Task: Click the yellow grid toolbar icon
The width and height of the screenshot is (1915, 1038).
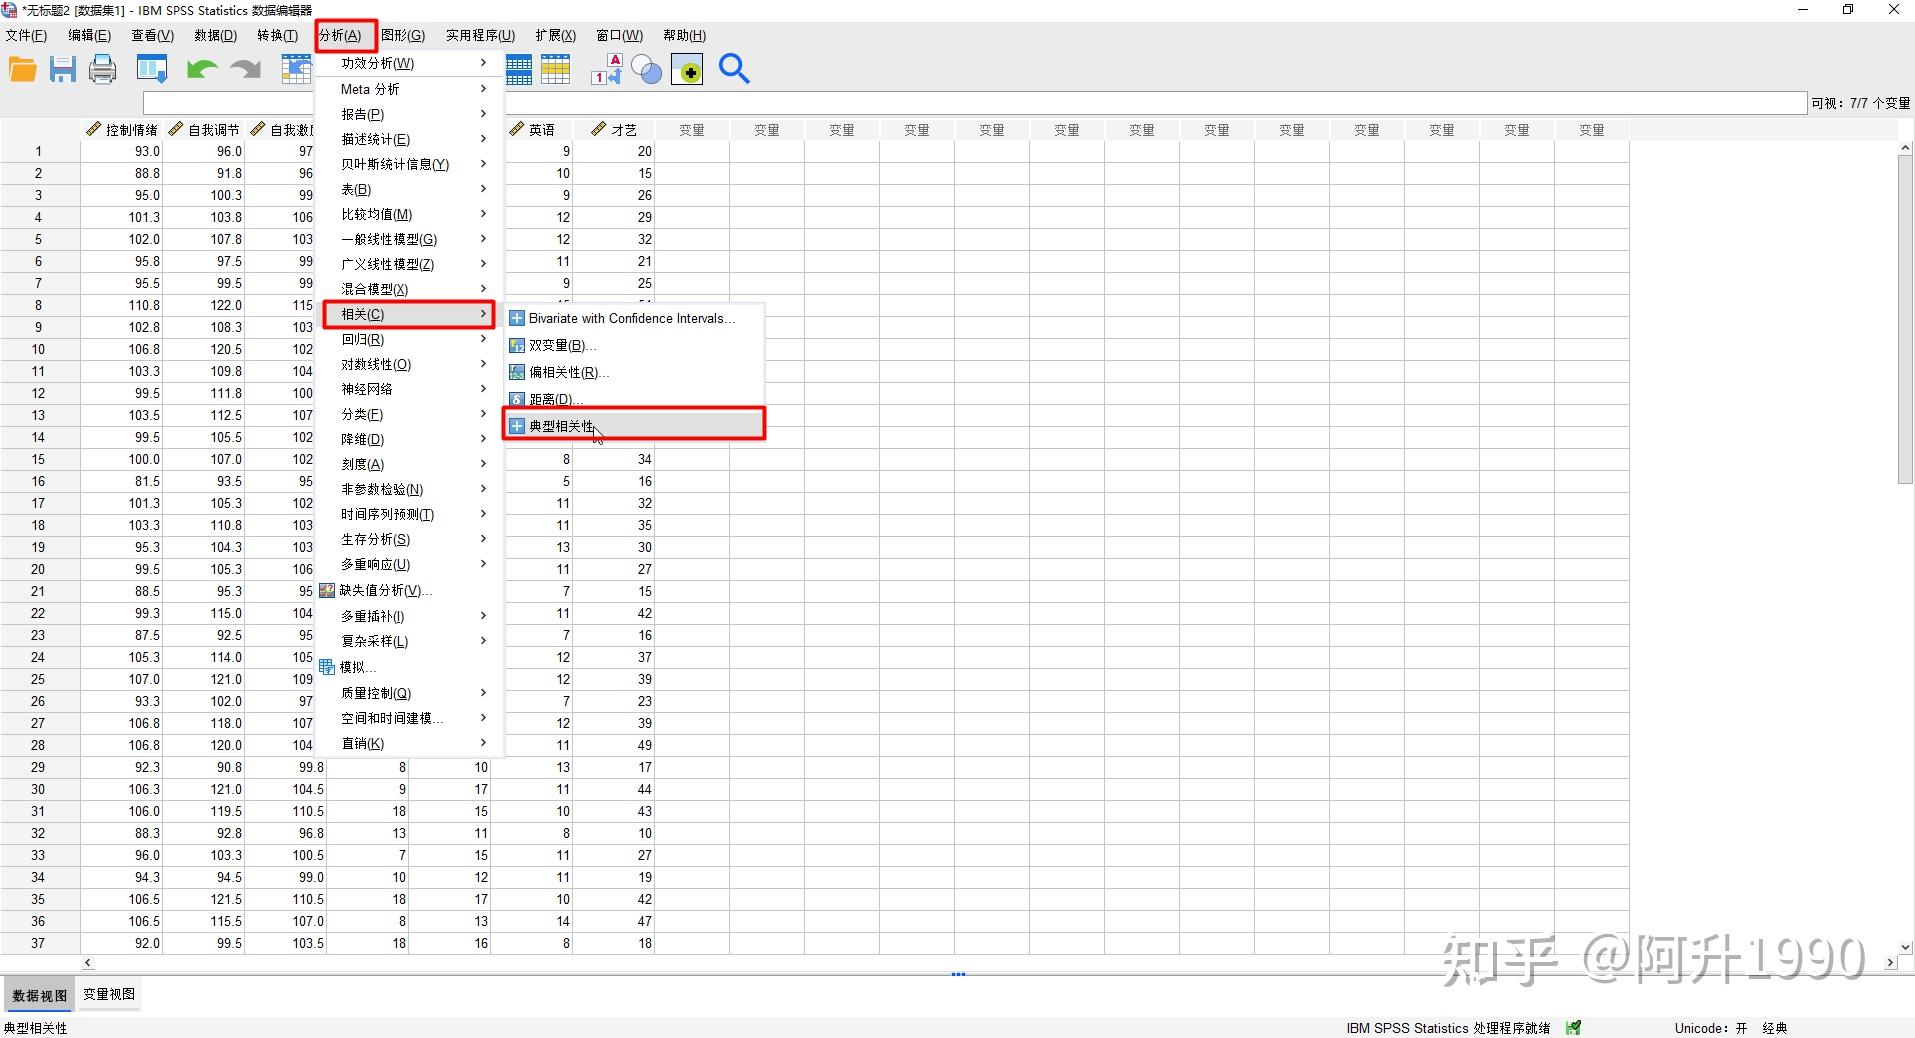Action: (x=555, y=69)
